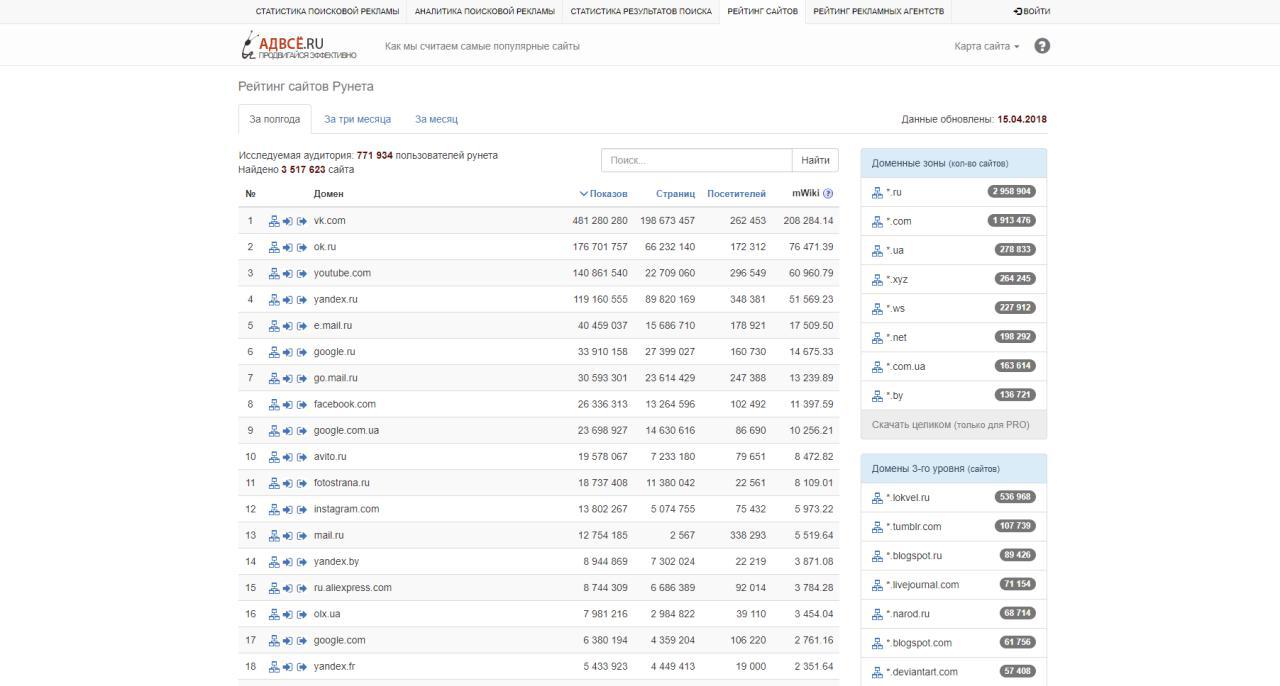This screenshot has width=1280, height=686.
Task: Click the sitemap icon in the yandex.ru row
Action: (274, 299)
